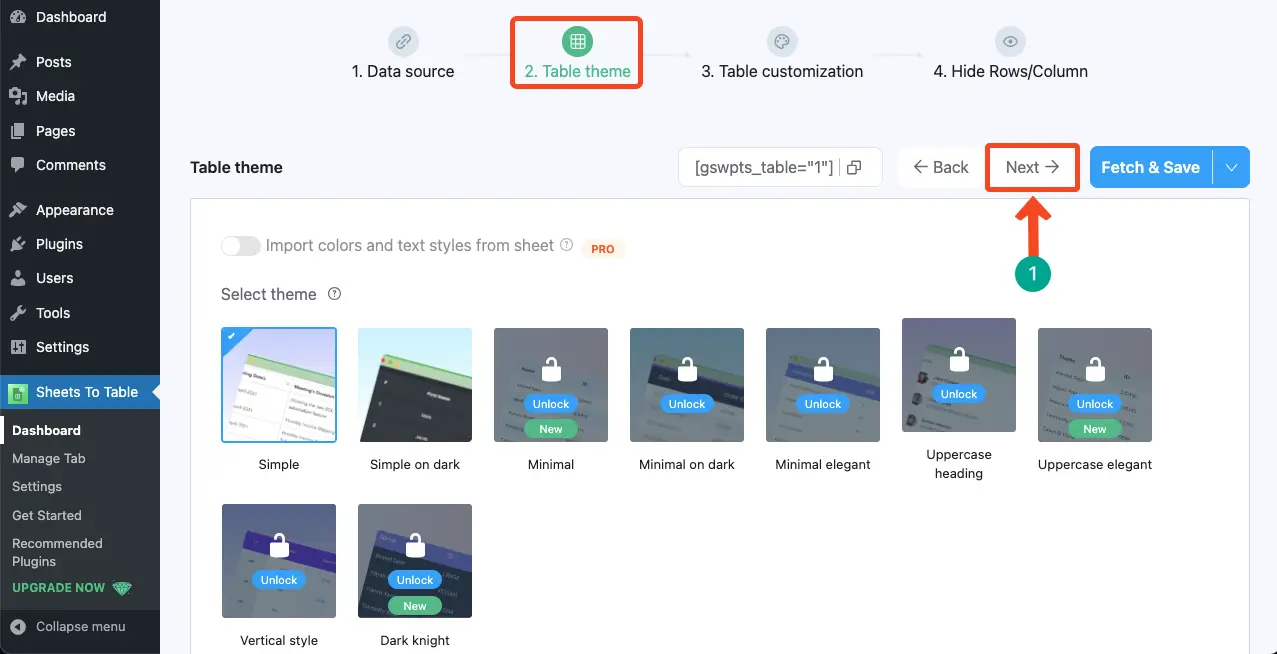
Task: Click the Next button
Action: point(1032,168)
